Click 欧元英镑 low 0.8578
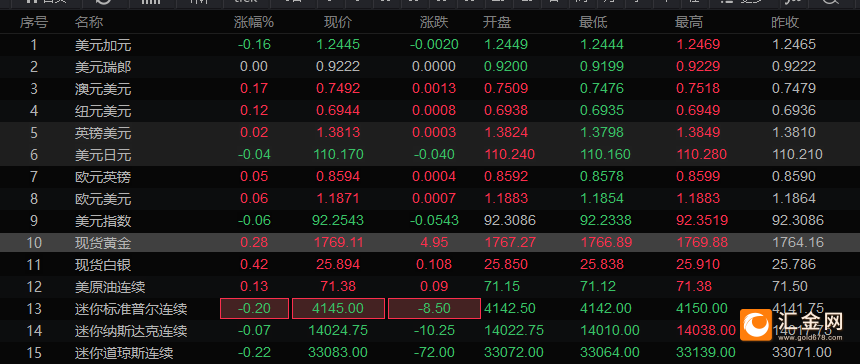 pos(602,177)
